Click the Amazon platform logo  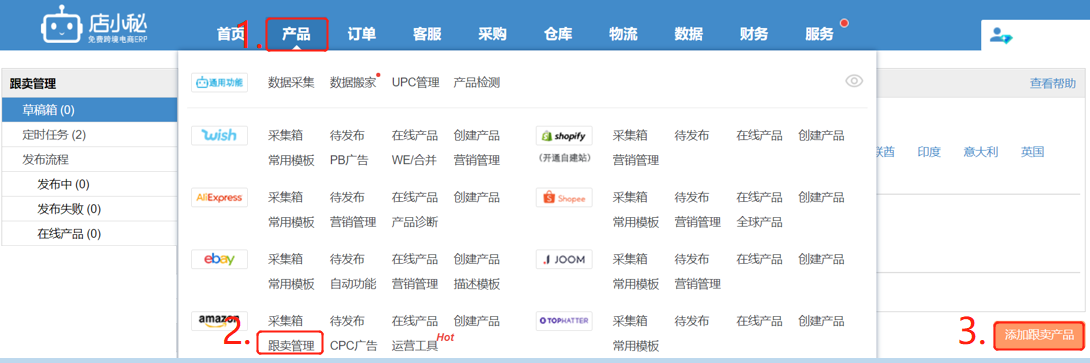pyautogui.click(x=220, y=321)
